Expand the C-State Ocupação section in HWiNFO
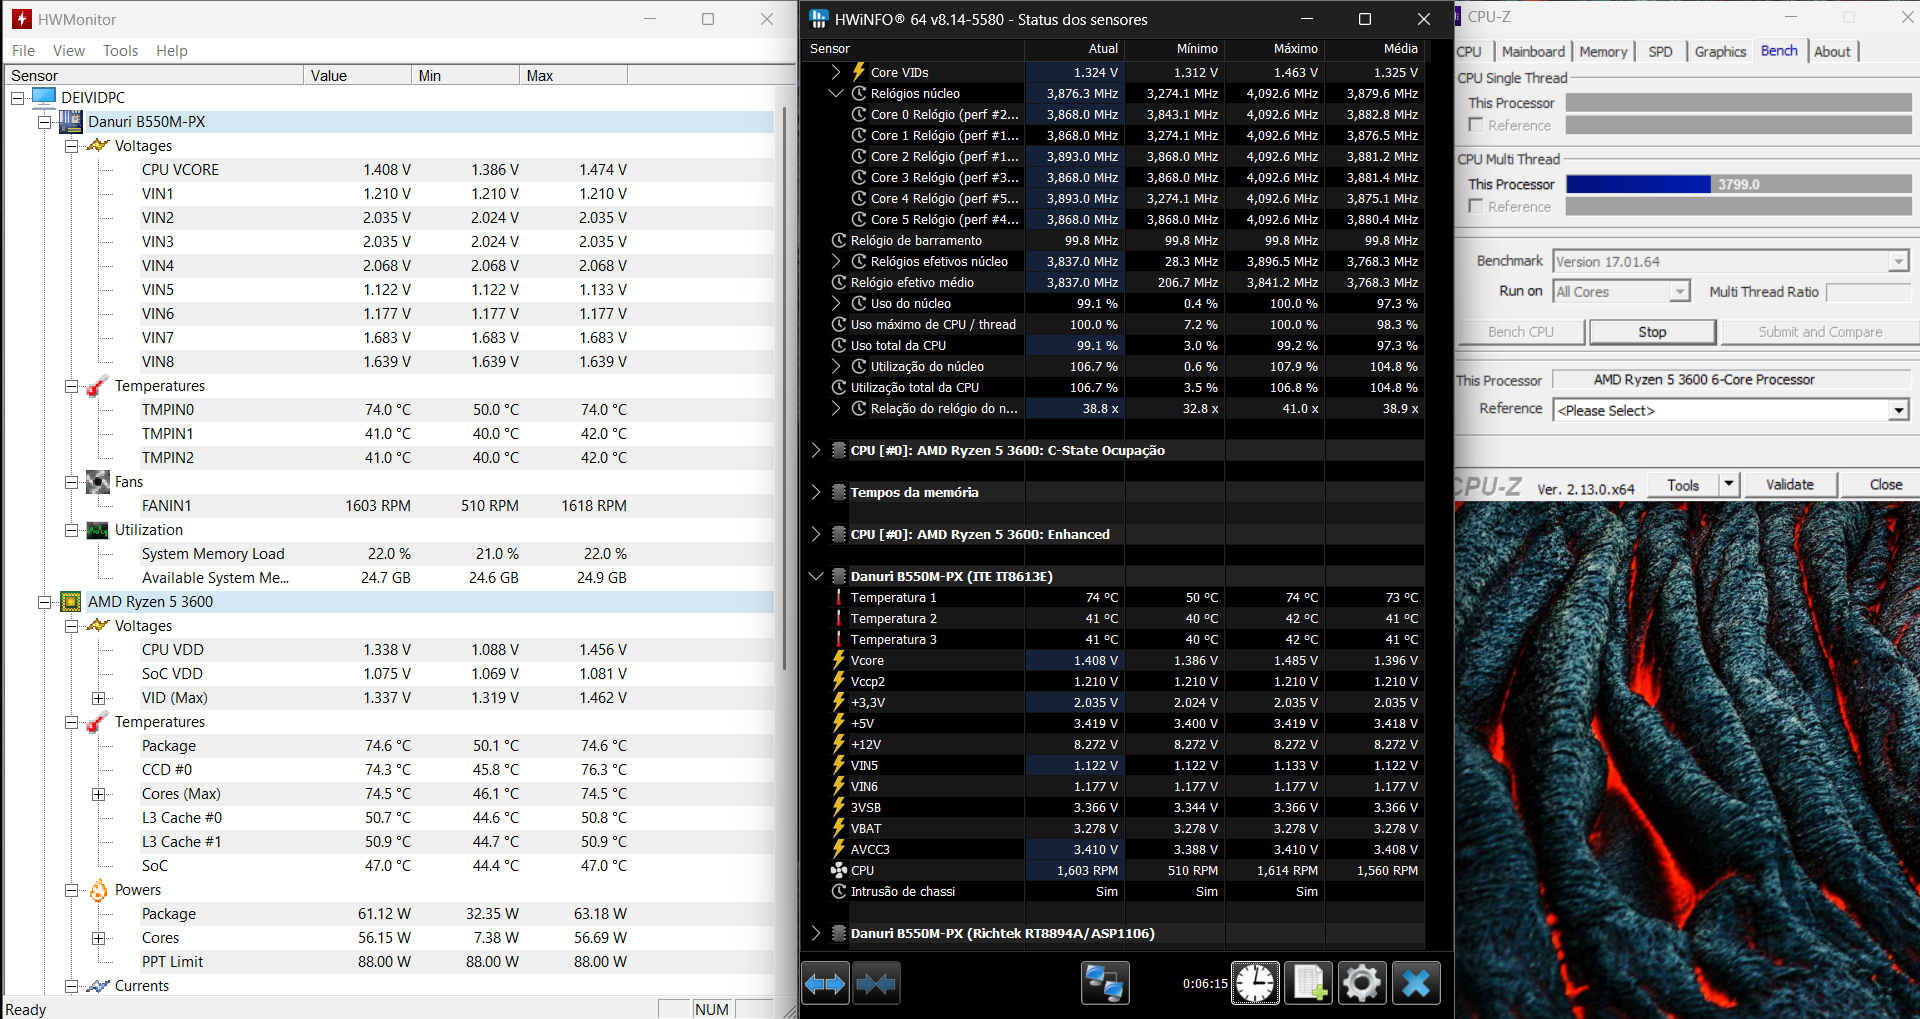The width and height of the screenshot is (1920, 1019). coord(815,450)
